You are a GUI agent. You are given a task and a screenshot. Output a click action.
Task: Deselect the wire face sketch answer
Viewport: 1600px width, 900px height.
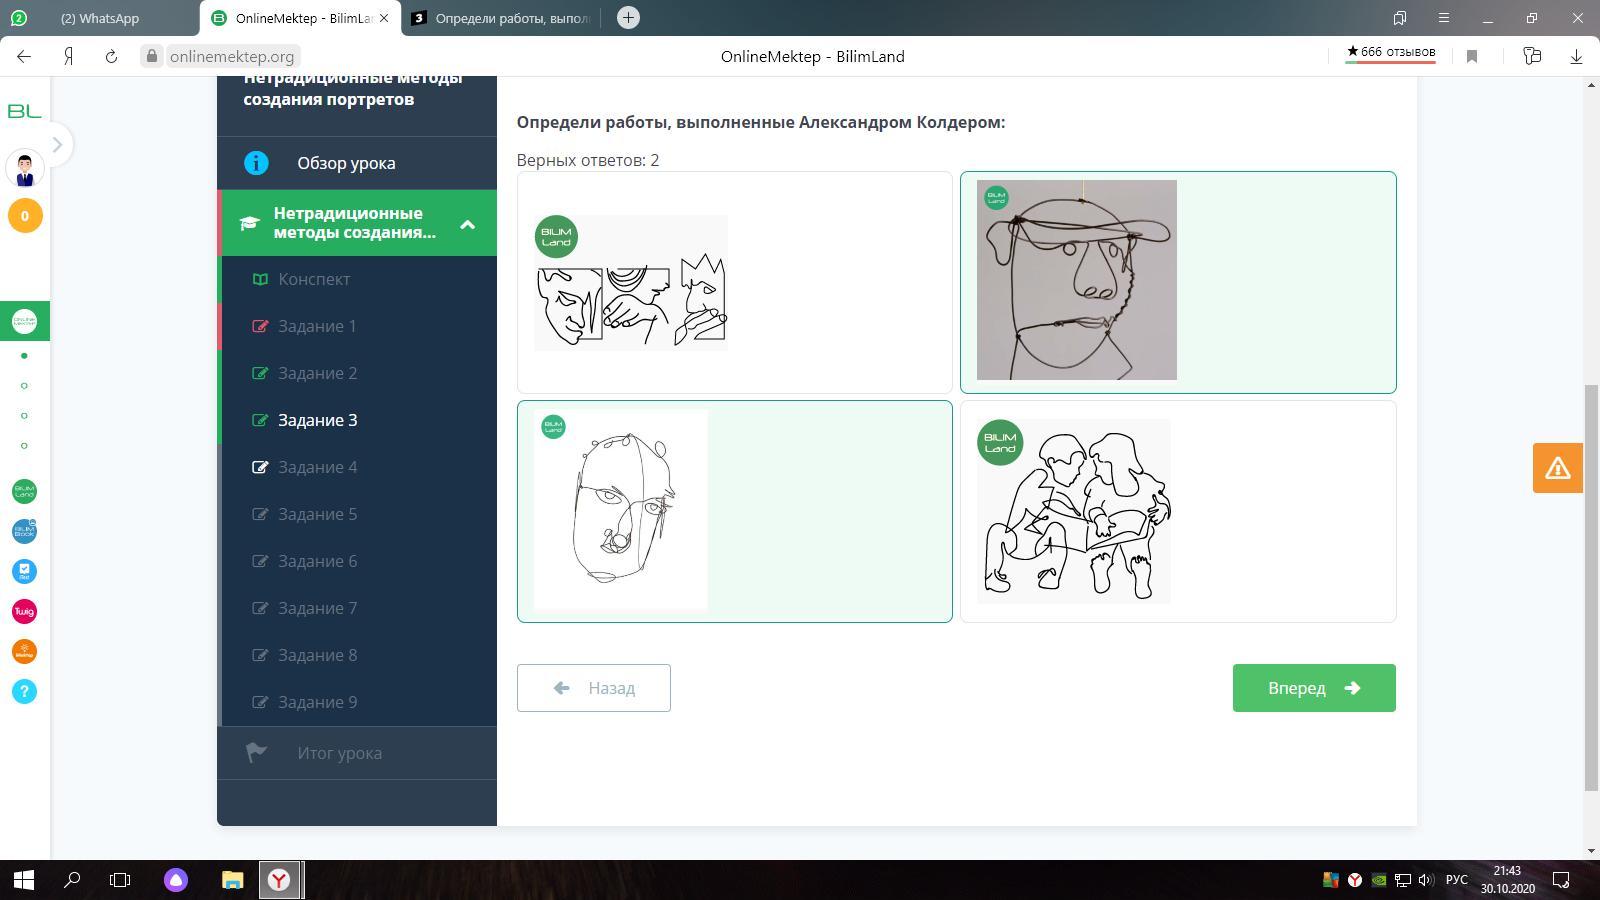tap(734, 511)
